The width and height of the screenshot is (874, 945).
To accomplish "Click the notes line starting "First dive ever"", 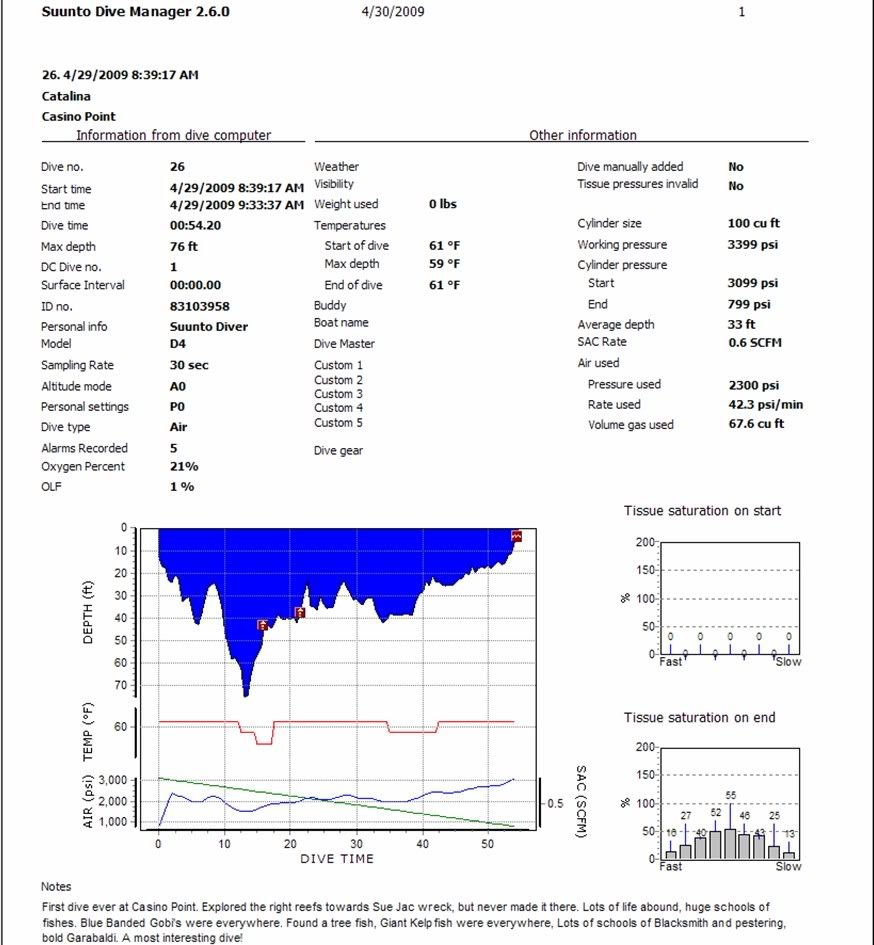I will tap(406, 907).
